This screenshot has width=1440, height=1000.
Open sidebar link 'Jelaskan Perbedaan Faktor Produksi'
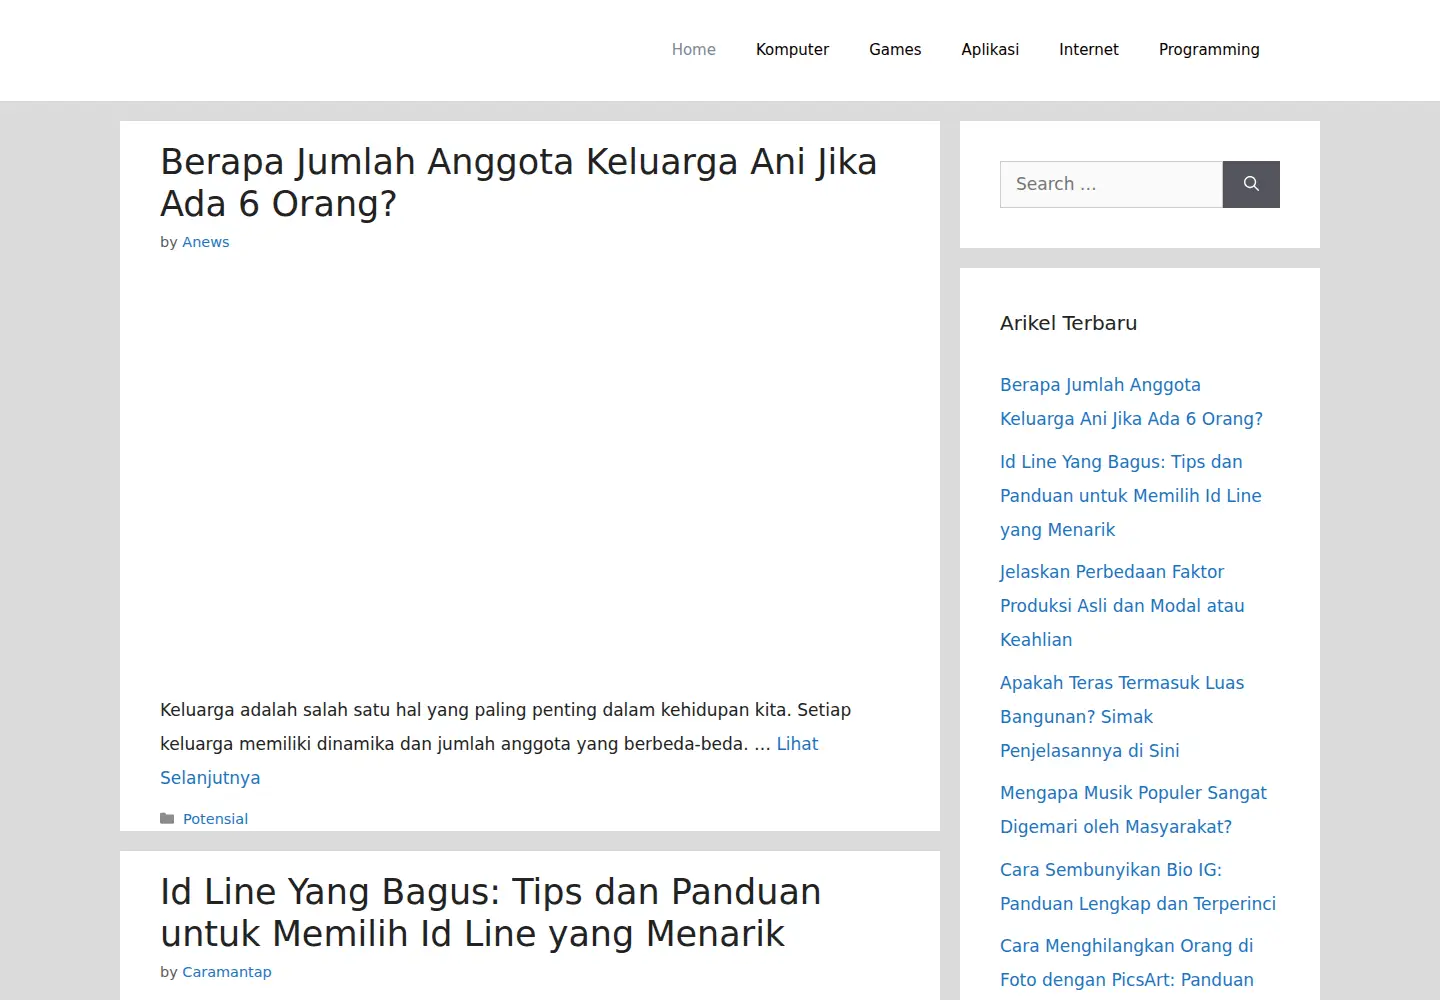point(1122,606)
